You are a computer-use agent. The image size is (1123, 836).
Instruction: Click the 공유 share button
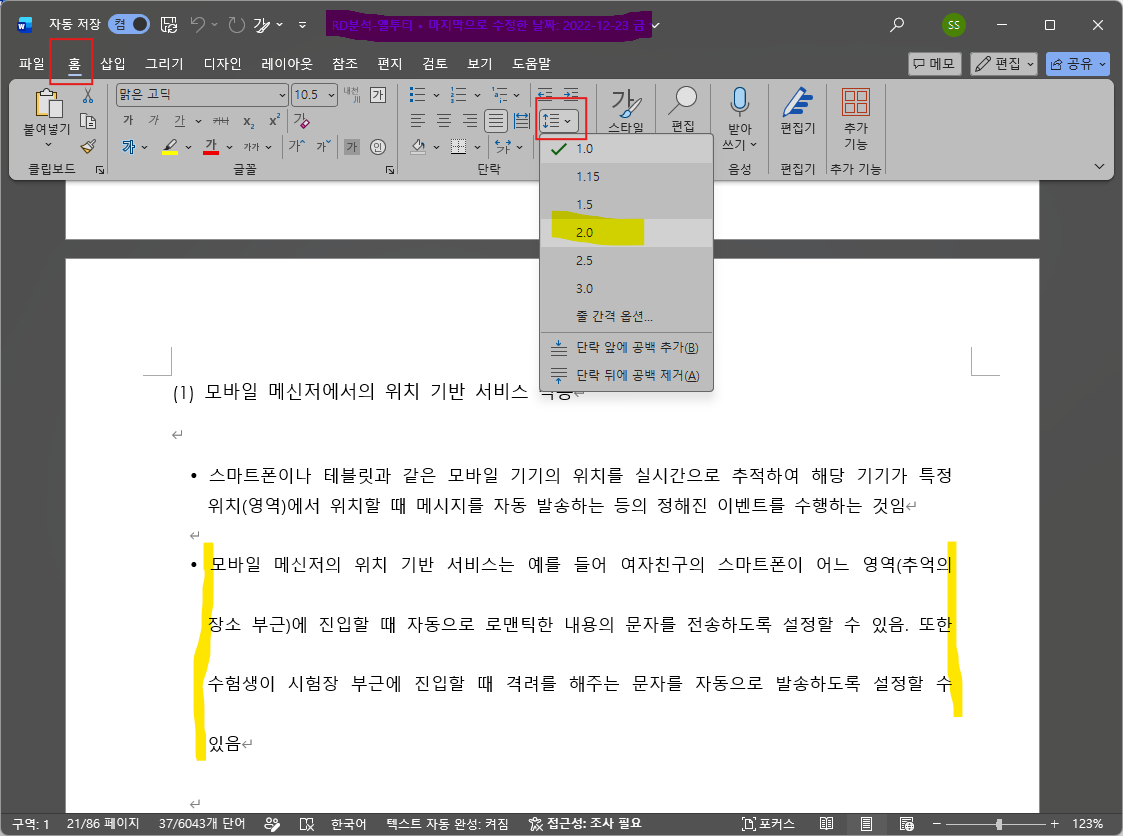pyautogui.click(x=1076, y=64)
